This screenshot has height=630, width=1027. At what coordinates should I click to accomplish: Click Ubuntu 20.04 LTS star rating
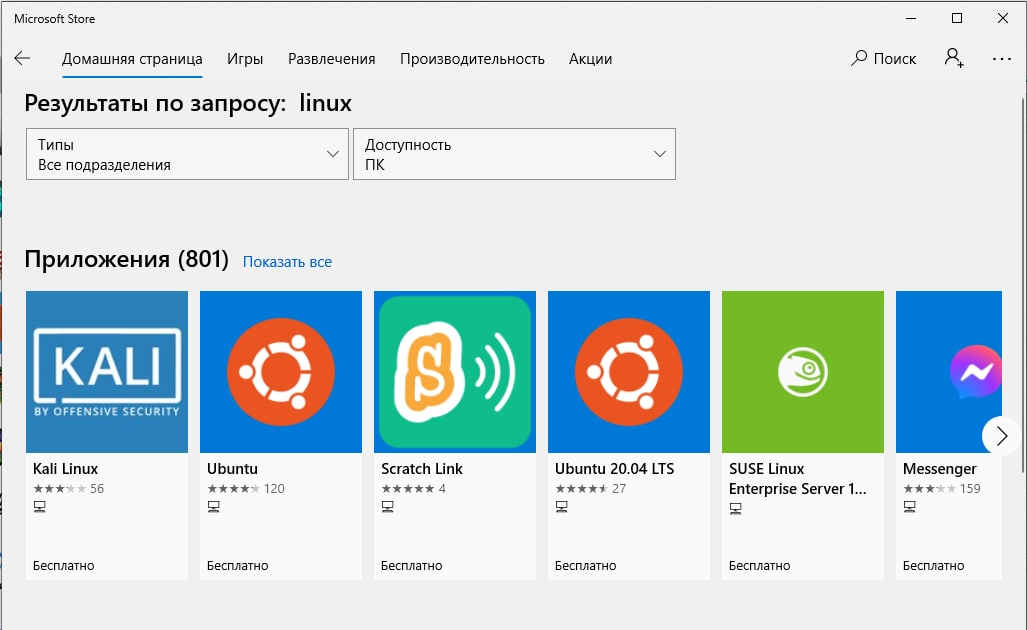582,489
